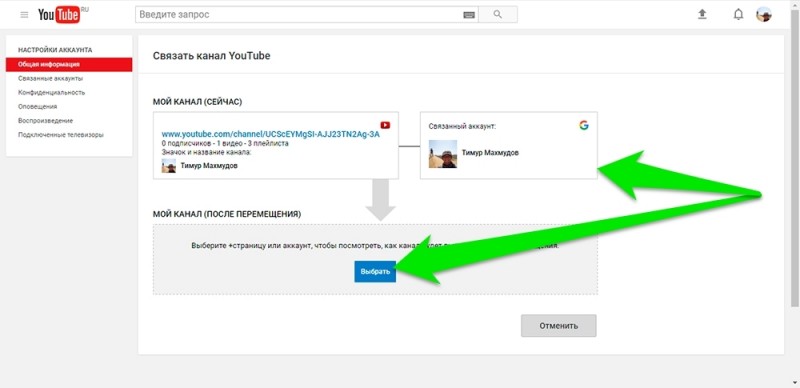Image resolution: width=800 pixels, height=388 pixels.
Task: Open the account avatar menu
Action: 764,14
